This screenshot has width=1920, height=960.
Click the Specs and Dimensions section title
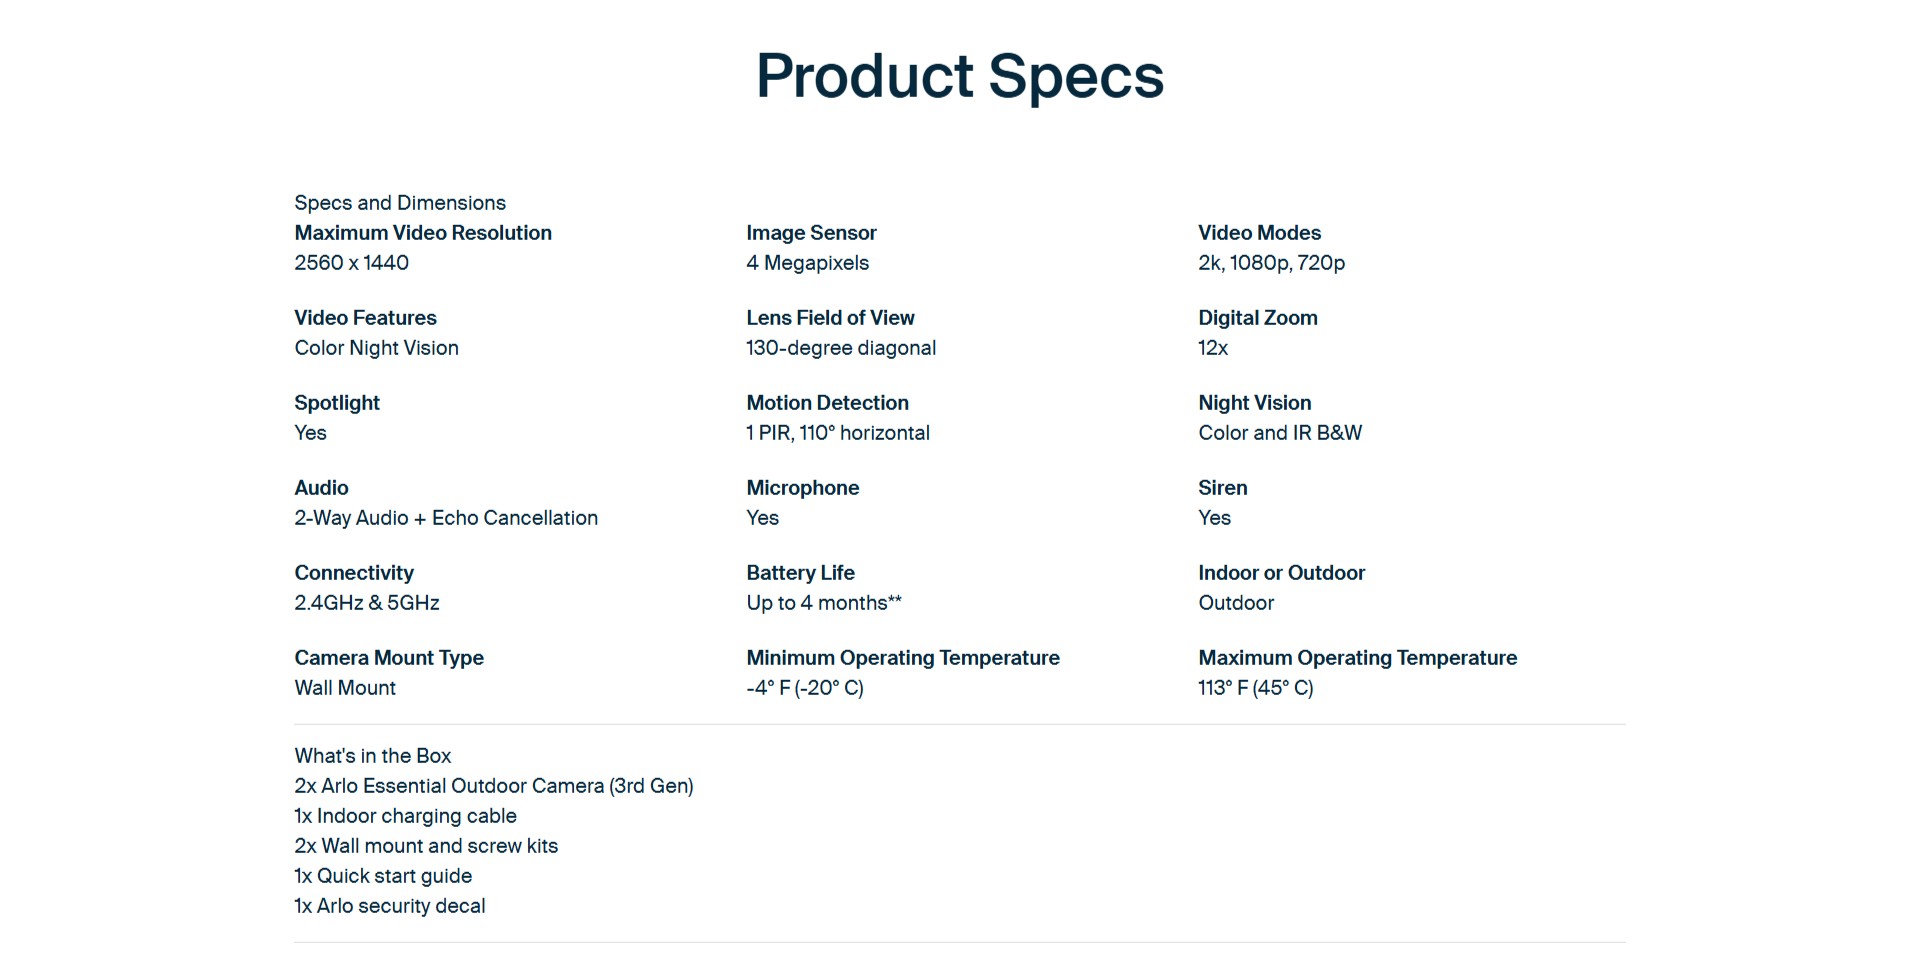click(399, 203)
